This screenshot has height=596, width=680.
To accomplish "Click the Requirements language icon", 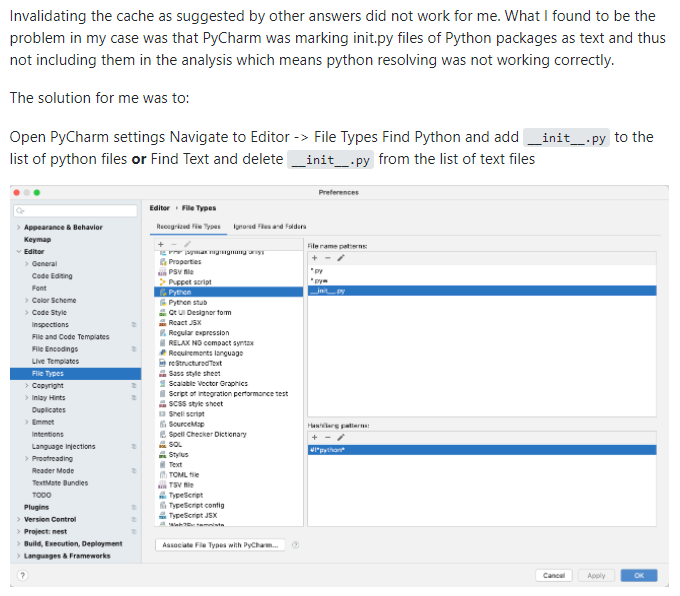I will click(x=163, y=353).
